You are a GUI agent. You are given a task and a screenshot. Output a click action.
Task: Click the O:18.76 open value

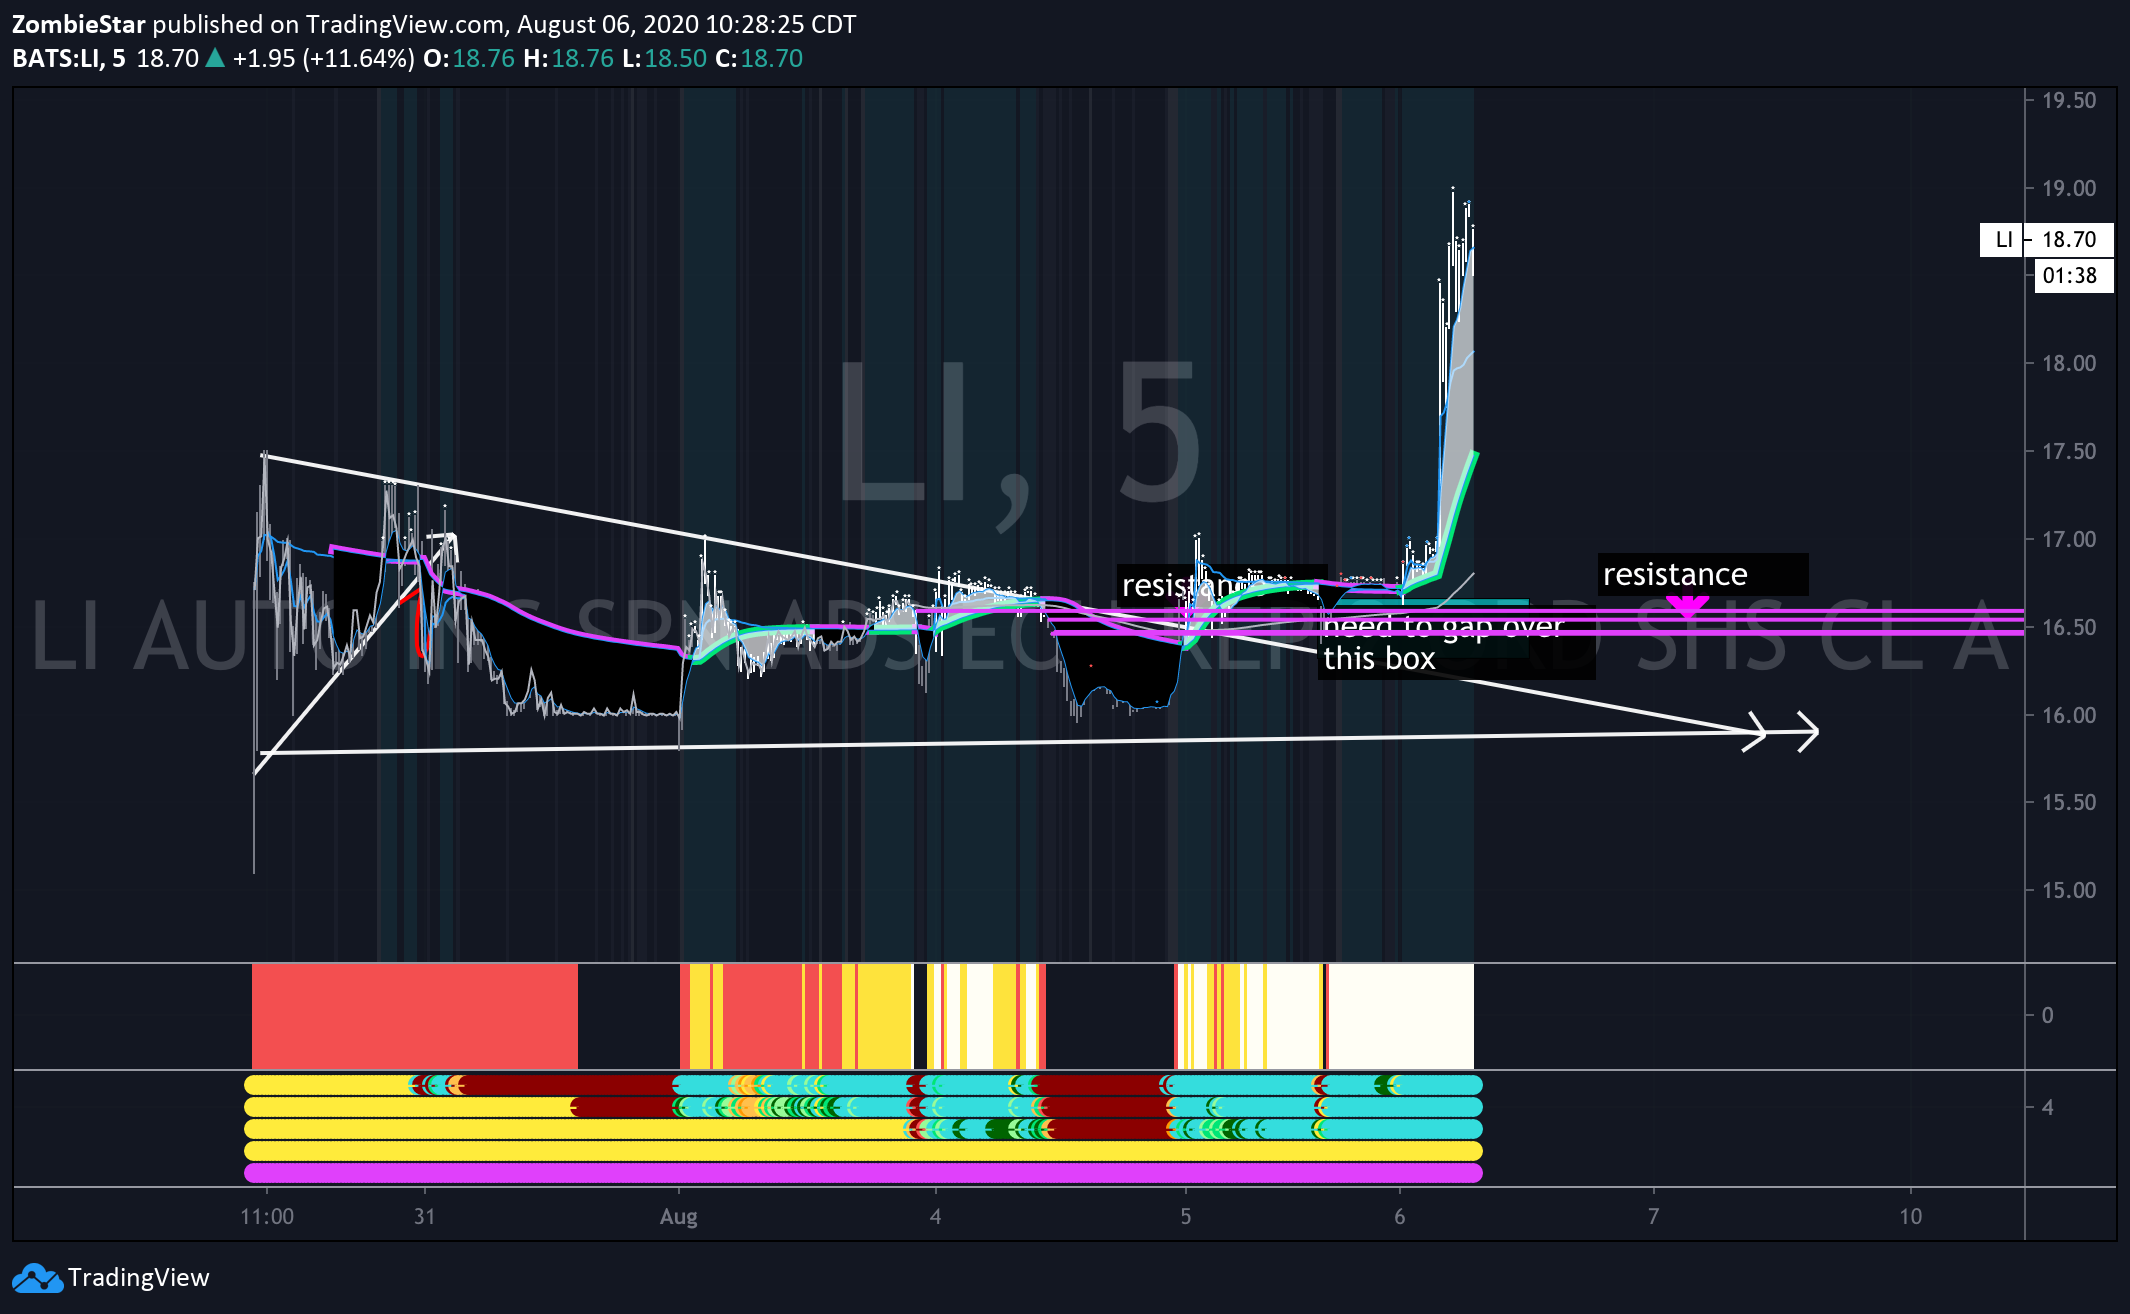tap(469, 58)
